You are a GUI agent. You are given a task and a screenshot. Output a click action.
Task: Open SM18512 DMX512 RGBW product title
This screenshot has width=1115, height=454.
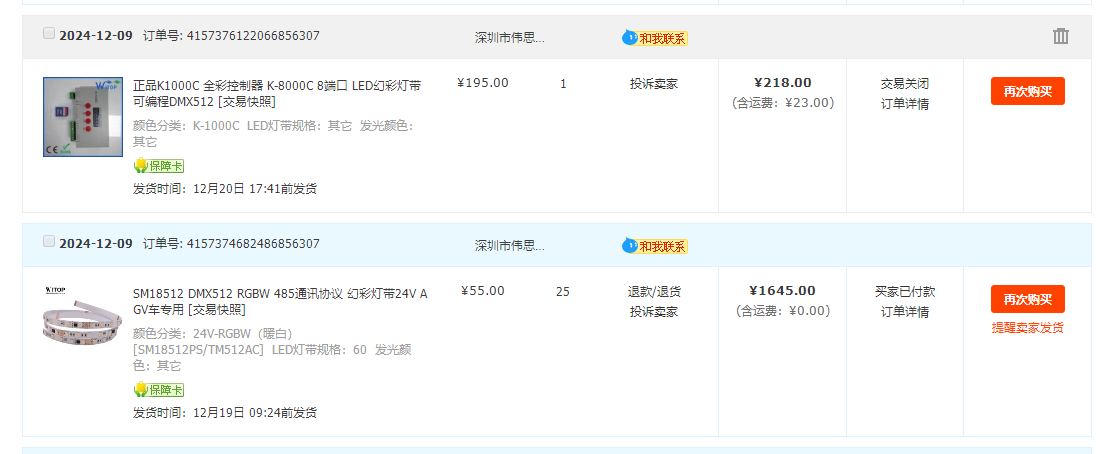[280, 302]
